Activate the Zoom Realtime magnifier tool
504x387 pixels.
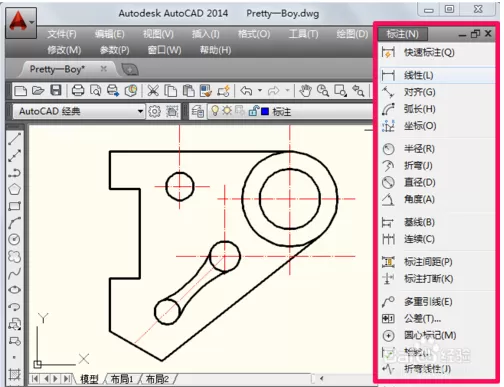tap(323, 91)
